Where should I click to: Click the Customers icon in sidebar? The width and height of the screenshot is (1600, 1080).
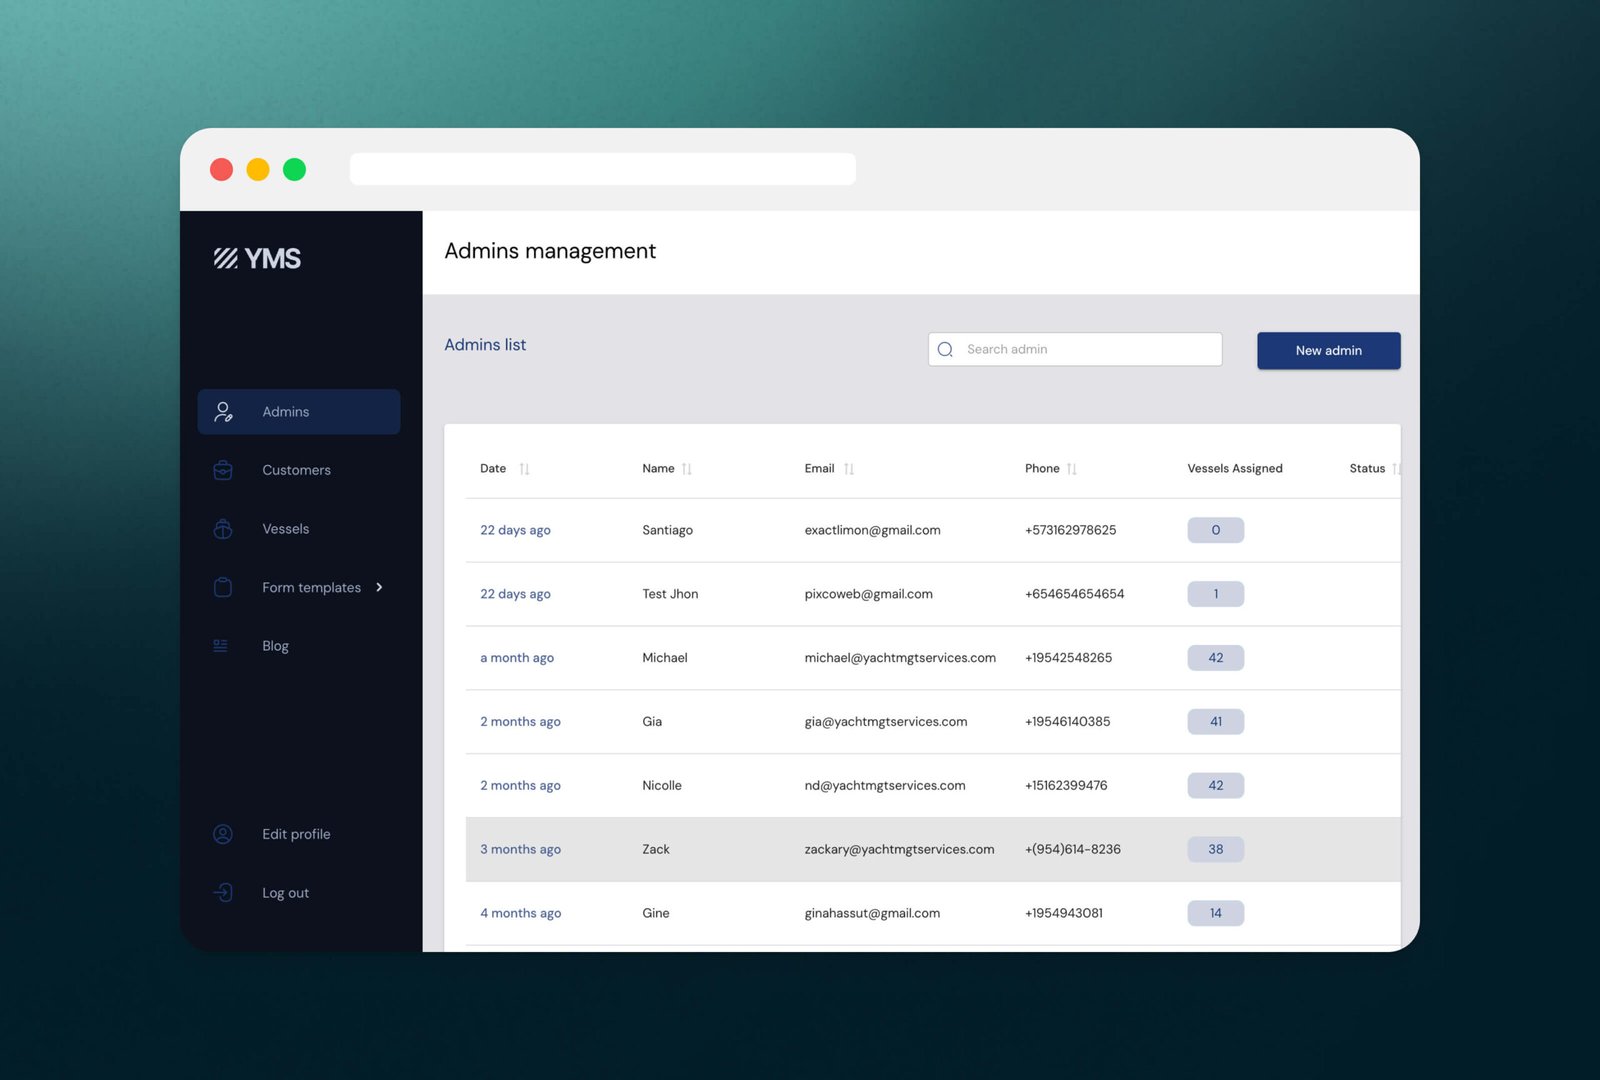(x=223, y=470)
